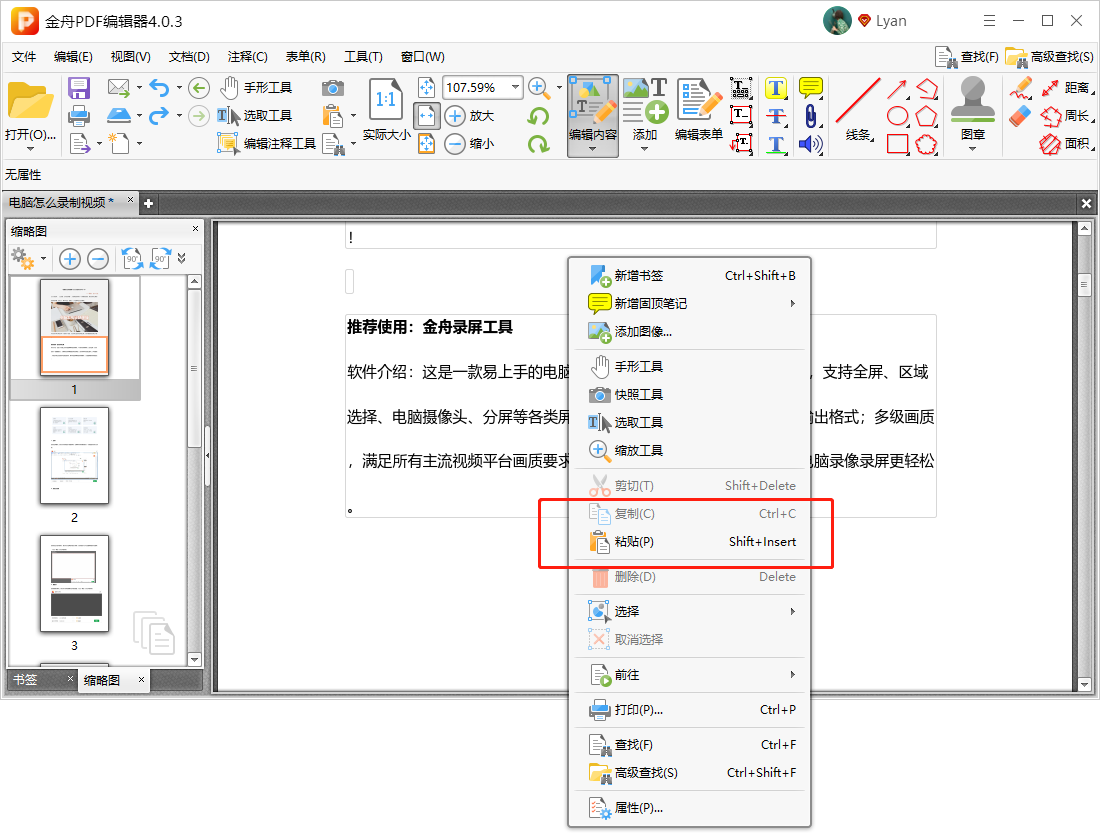The height and width of the screenshot is (839, 1100).
Task: Click the Print icon in toolbar
Action: click(x=79, y=116)
